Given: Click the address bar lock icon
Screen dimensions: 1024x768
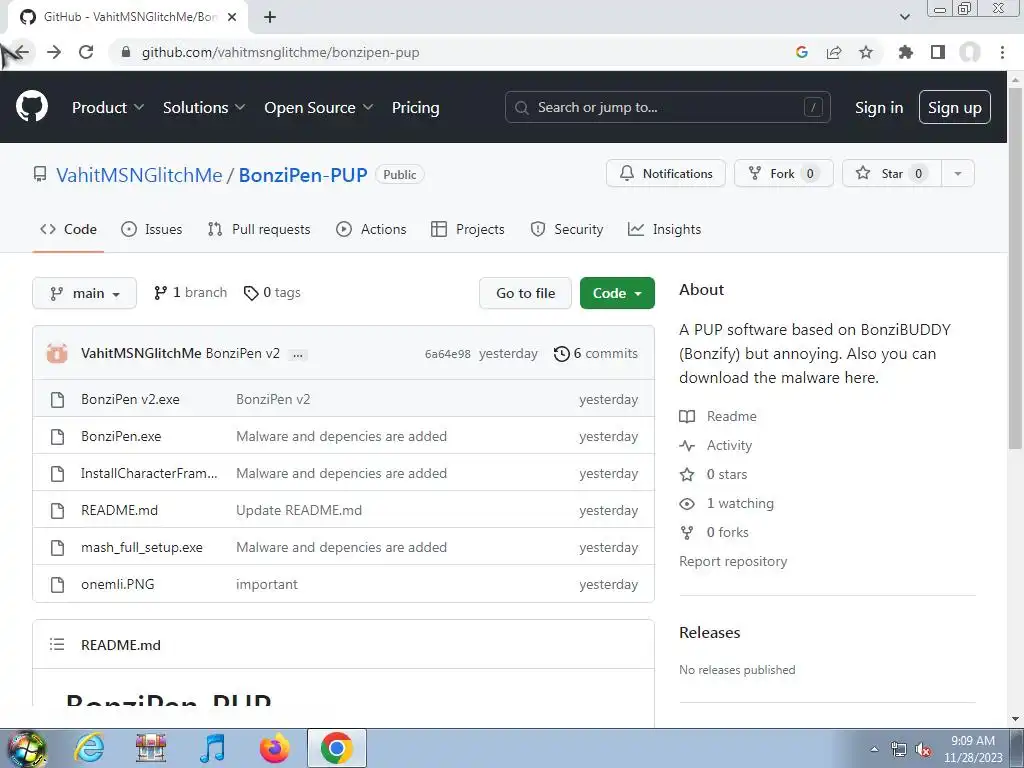Looking at the screenshot, I should point(127,52).
